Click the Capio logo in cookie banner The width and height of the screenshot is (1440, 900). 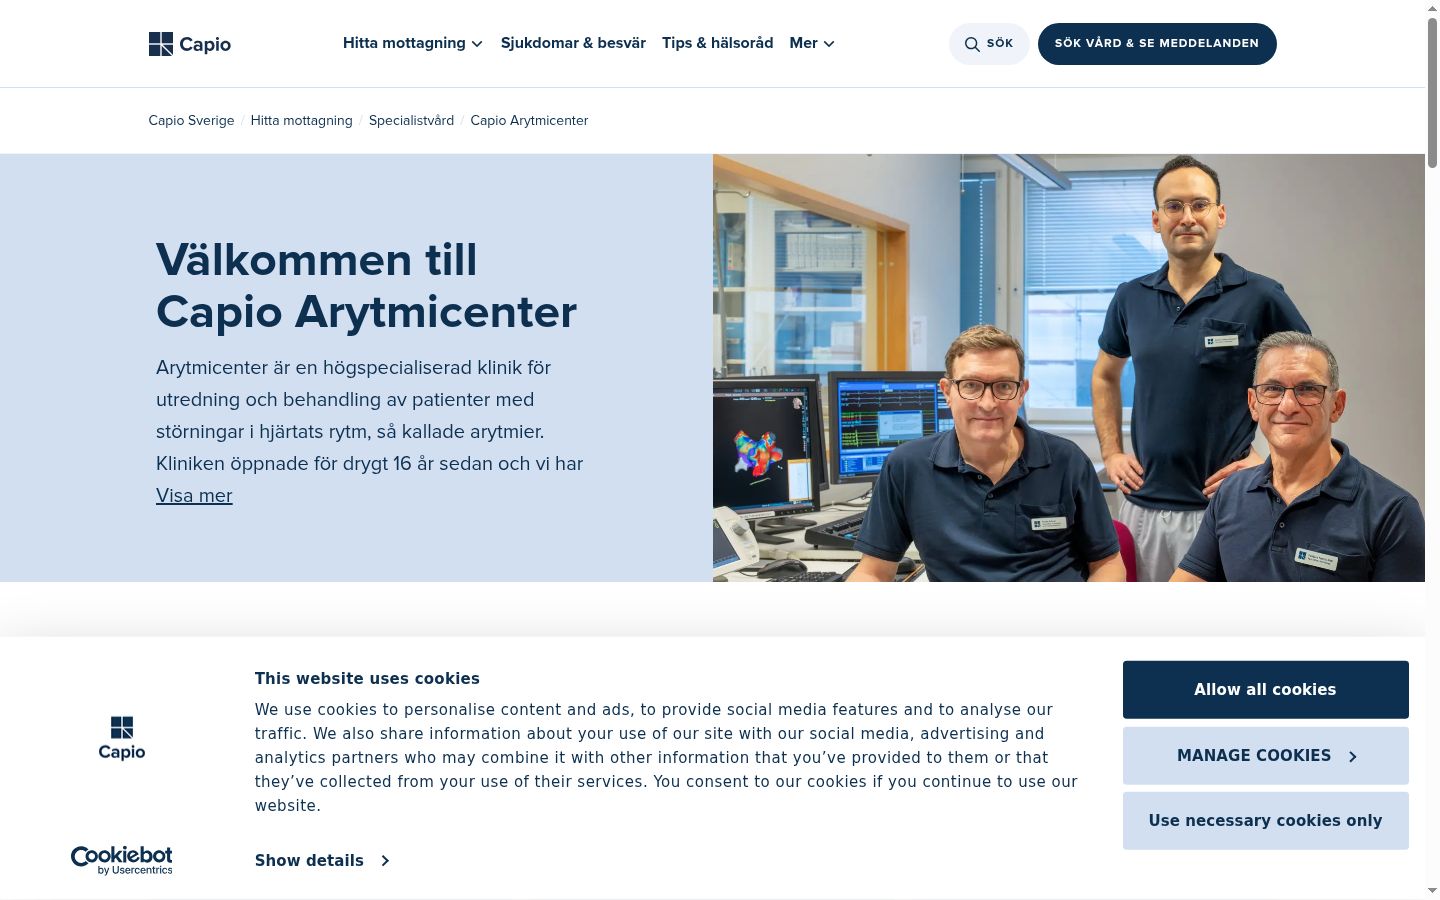pos(122,738)
